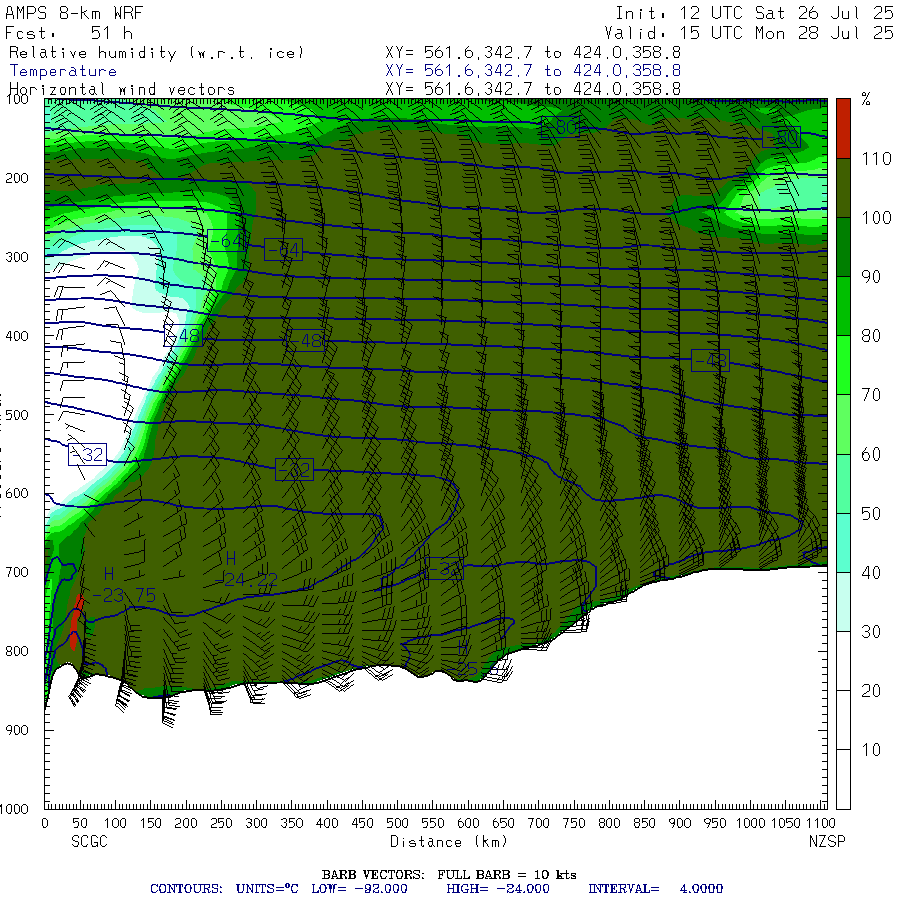Click the 110 label on the colorbar

click(876, 158)
